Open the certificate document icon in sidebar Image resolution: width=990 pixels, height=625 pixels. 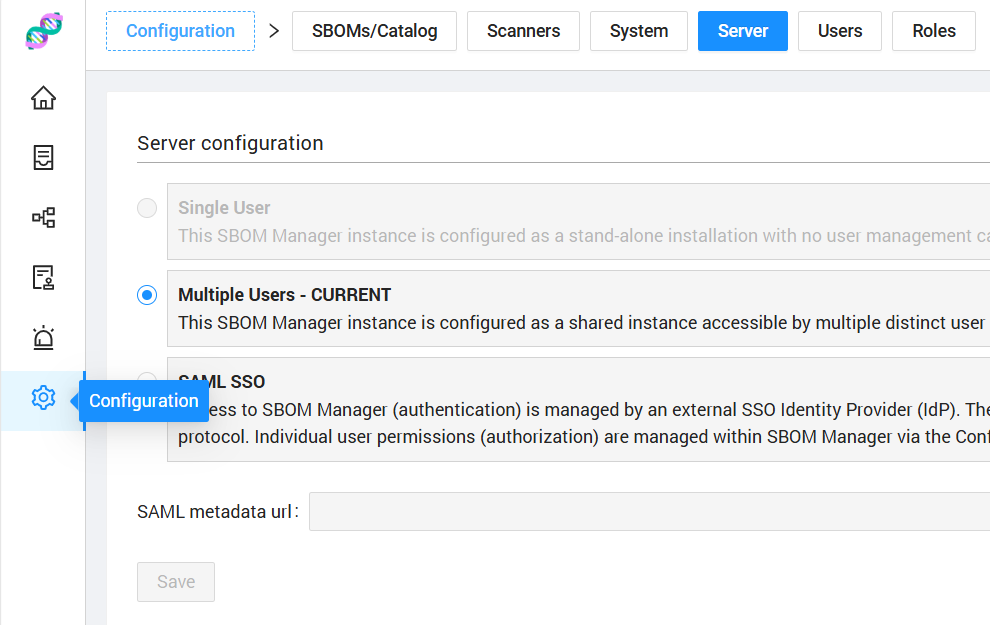click(43, 278)
